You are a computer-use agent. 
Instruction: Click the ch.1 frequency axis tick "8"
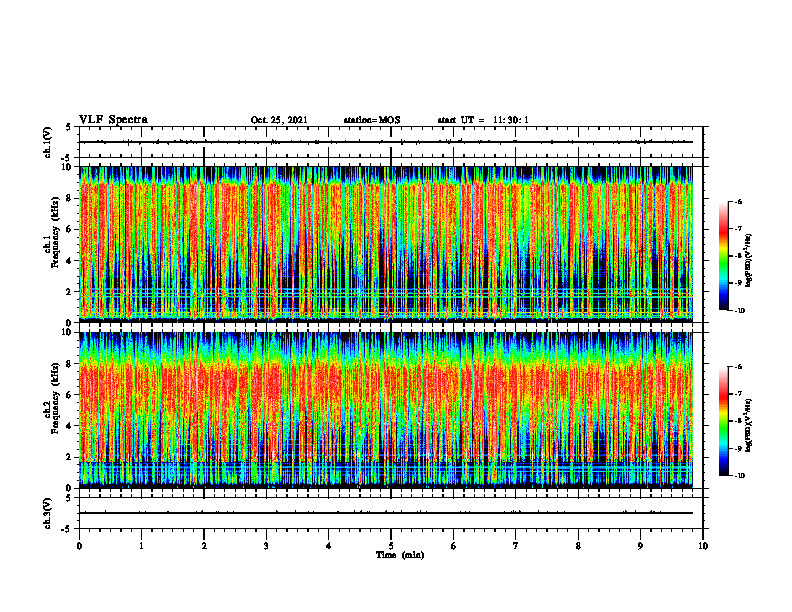click(x=70, y=198)
